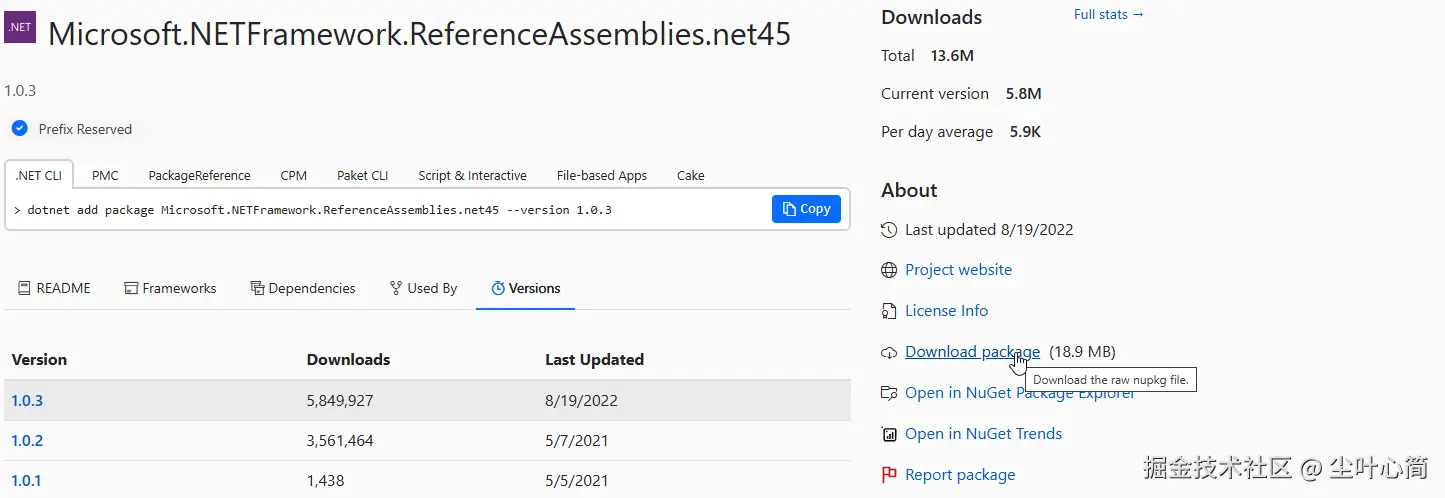
Task: Open the Paket CLI tab
Action: tap(362, 175)
